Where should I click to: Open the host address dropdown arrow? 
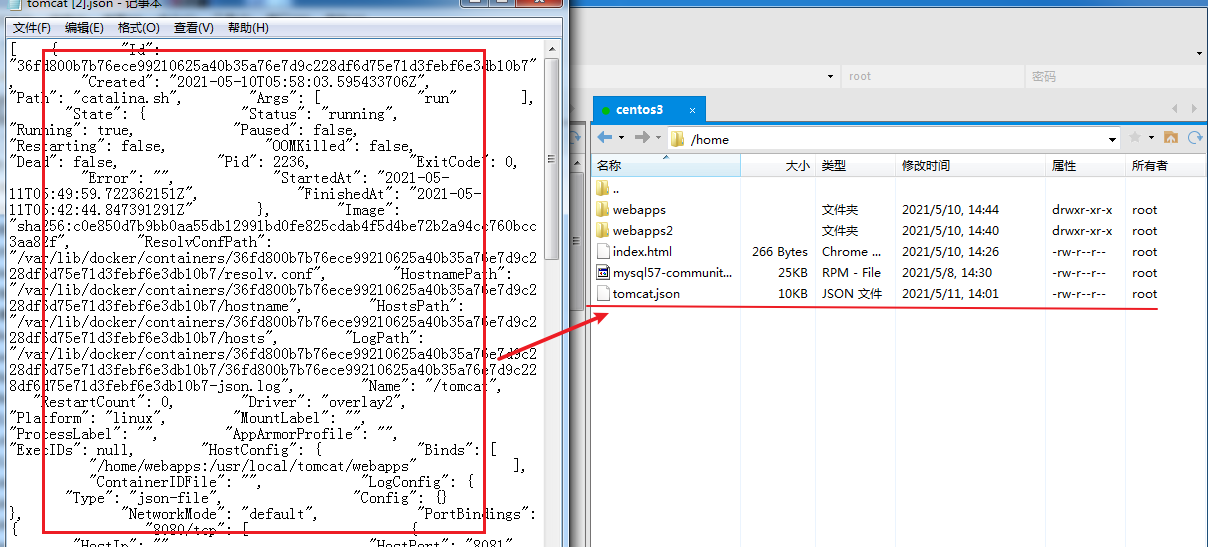(x=832, y=76)
